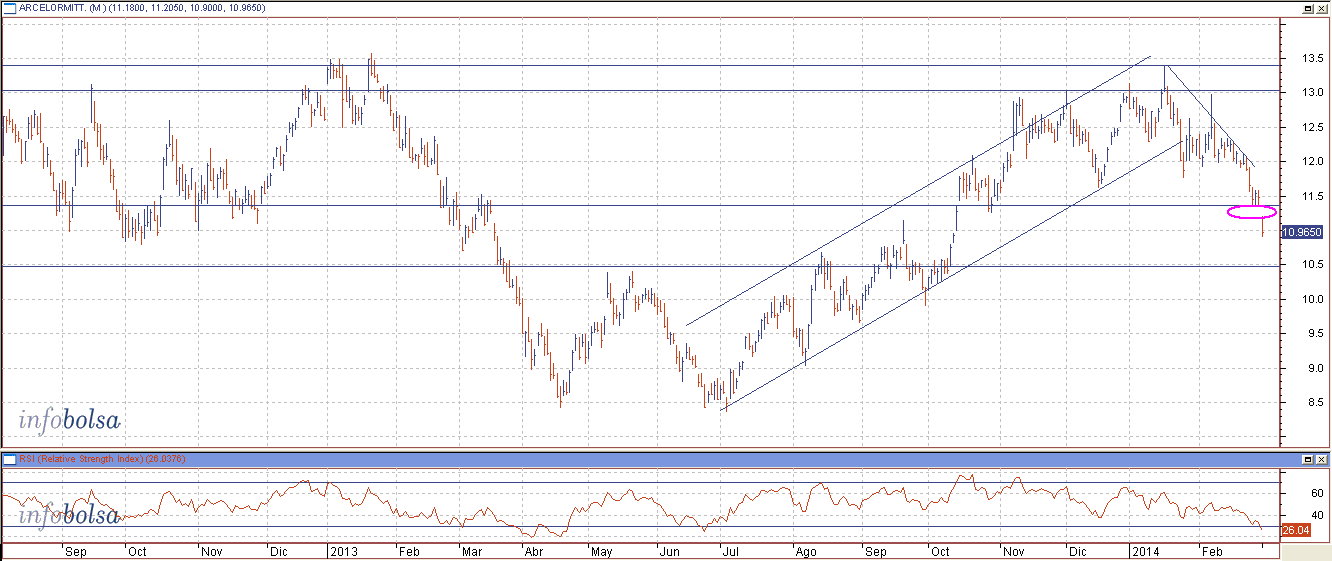The width and height of the screenshot is (1332, 561).
Task: Click the current price label 10.9650
Action: pos(1302,232)
